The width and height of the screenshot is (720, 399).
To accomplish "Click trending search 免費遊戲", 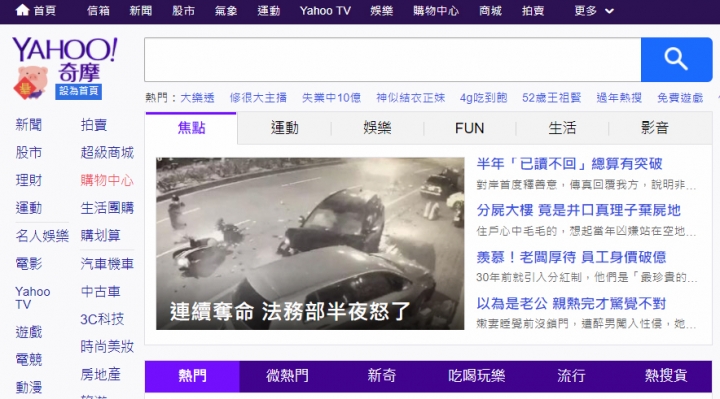I will [x=680, y=98].
